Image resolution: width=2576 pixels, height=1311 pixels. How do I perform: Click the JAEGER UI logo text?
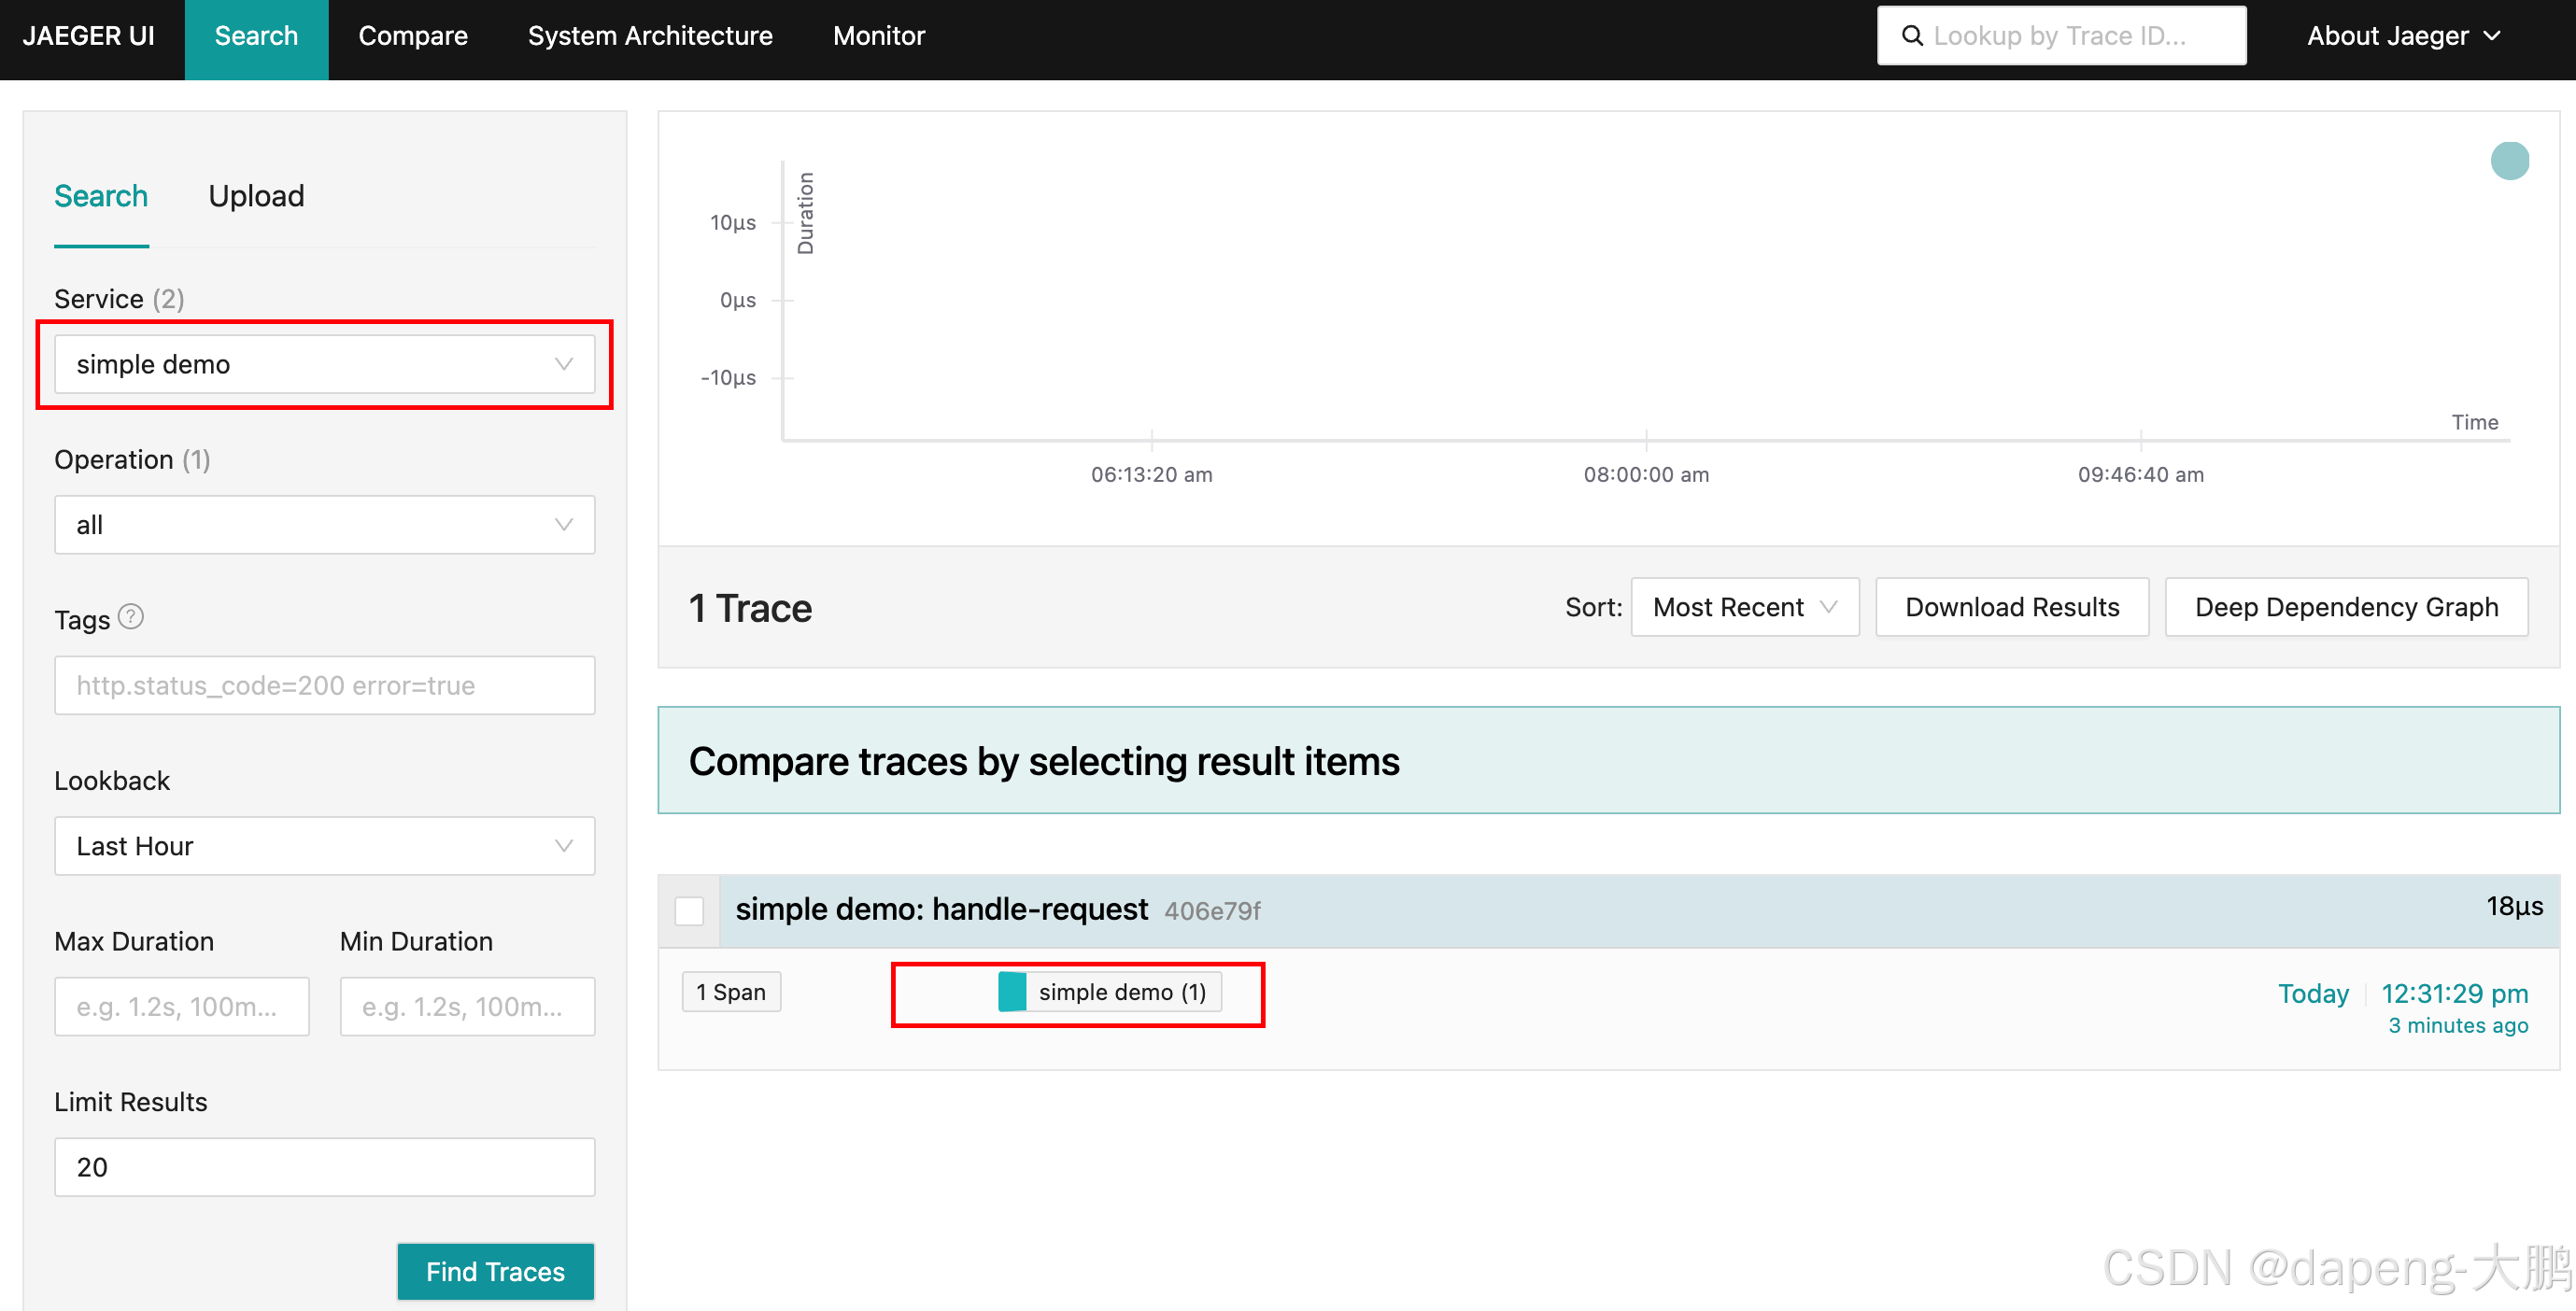[x=88, y=36]
